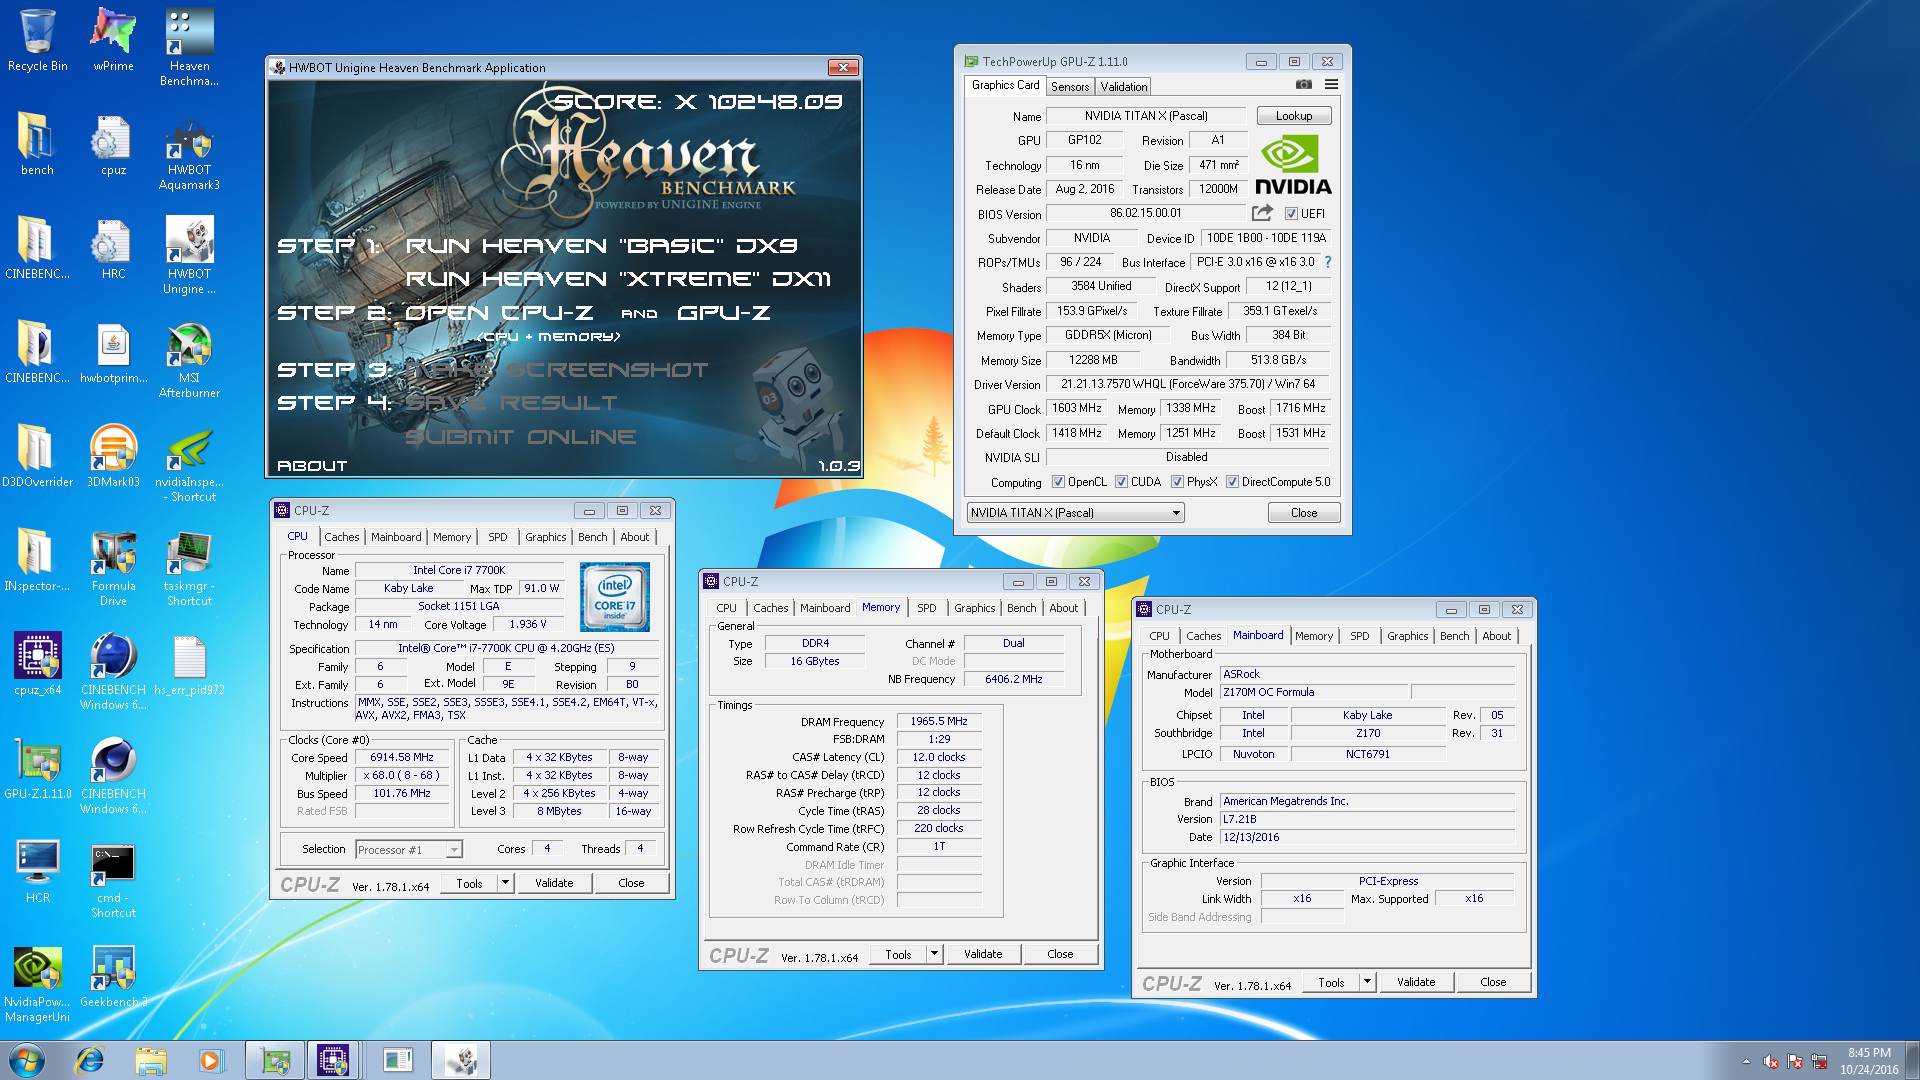This screenshot has height=1080, width=1920.
Task: Click RUN HEAVEN "BASIC" DX9 option
Action: pos(602,246)
